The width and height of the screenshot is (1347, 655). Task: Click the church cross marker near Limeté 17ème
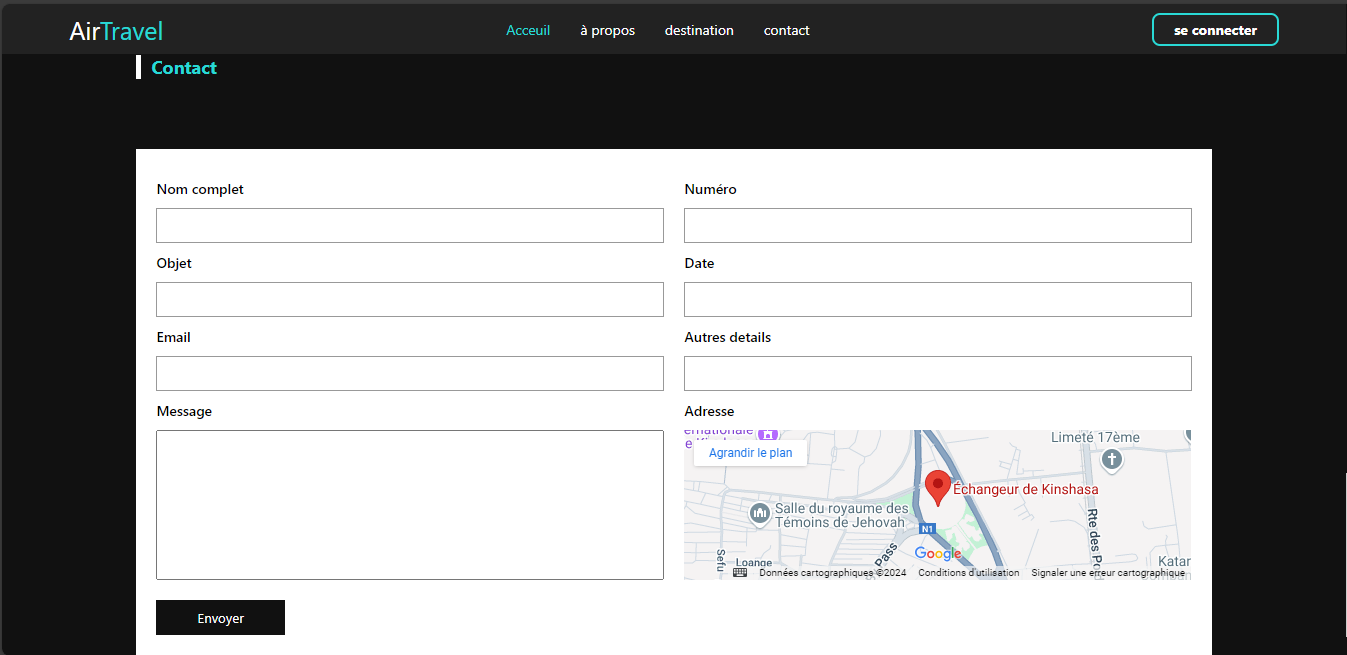coord(1111,460)
